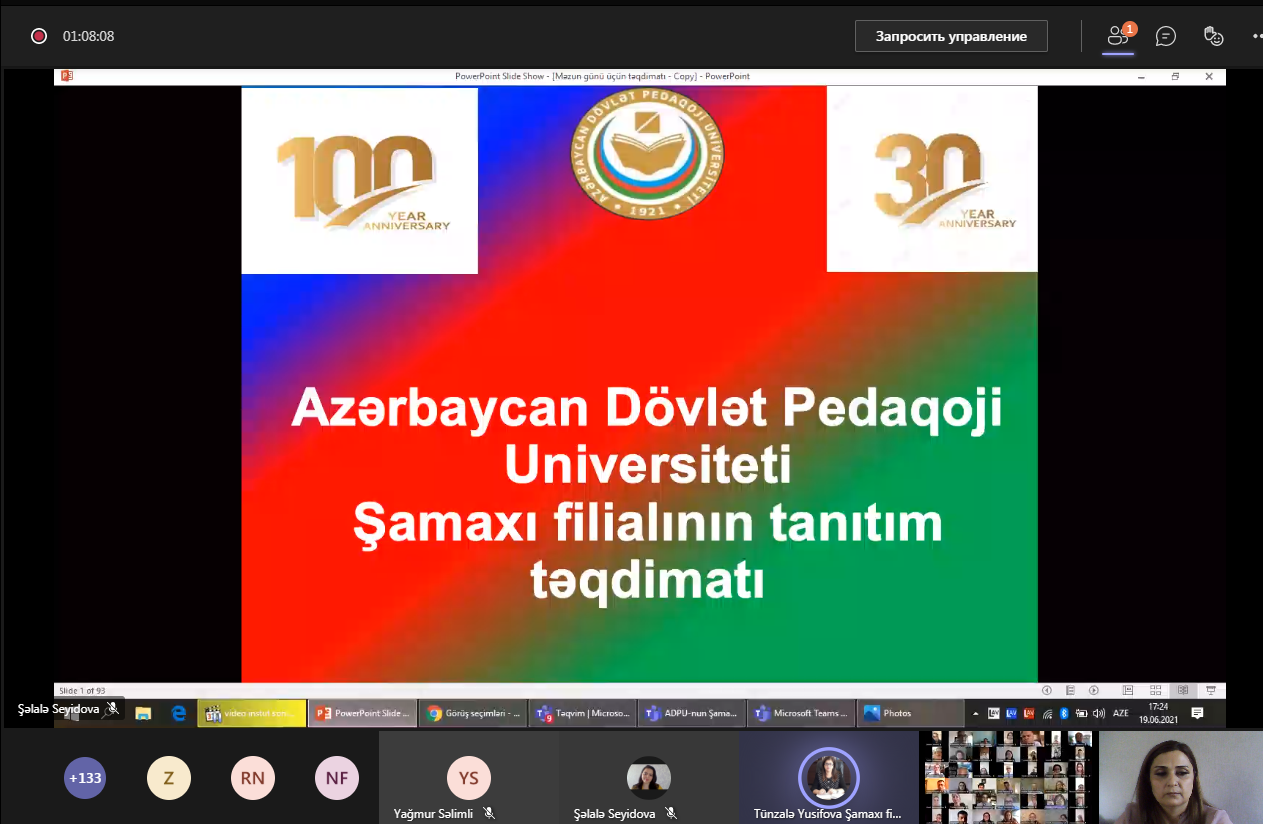
Task: Advance to the next slide arrow
Action: click(x=1094, y=690)
